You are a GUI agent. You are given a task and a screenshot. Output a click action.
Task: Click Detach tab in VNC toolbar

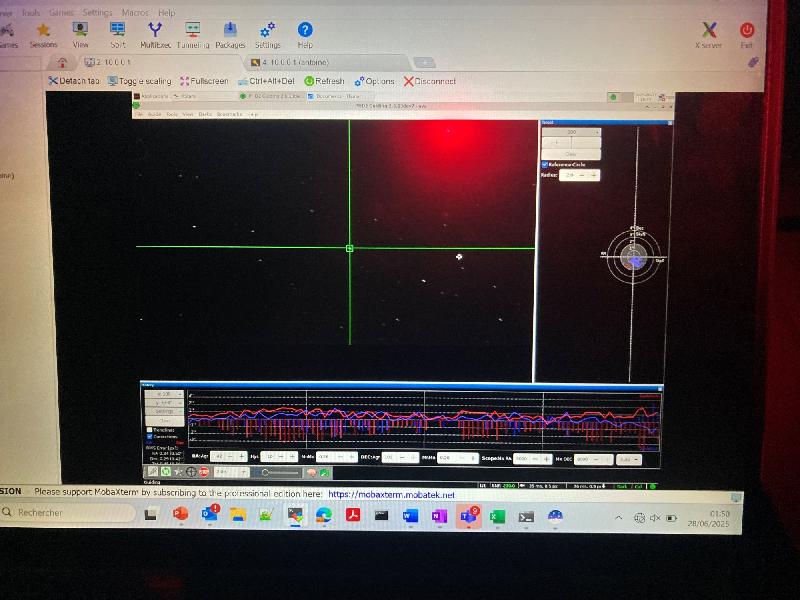73,81
